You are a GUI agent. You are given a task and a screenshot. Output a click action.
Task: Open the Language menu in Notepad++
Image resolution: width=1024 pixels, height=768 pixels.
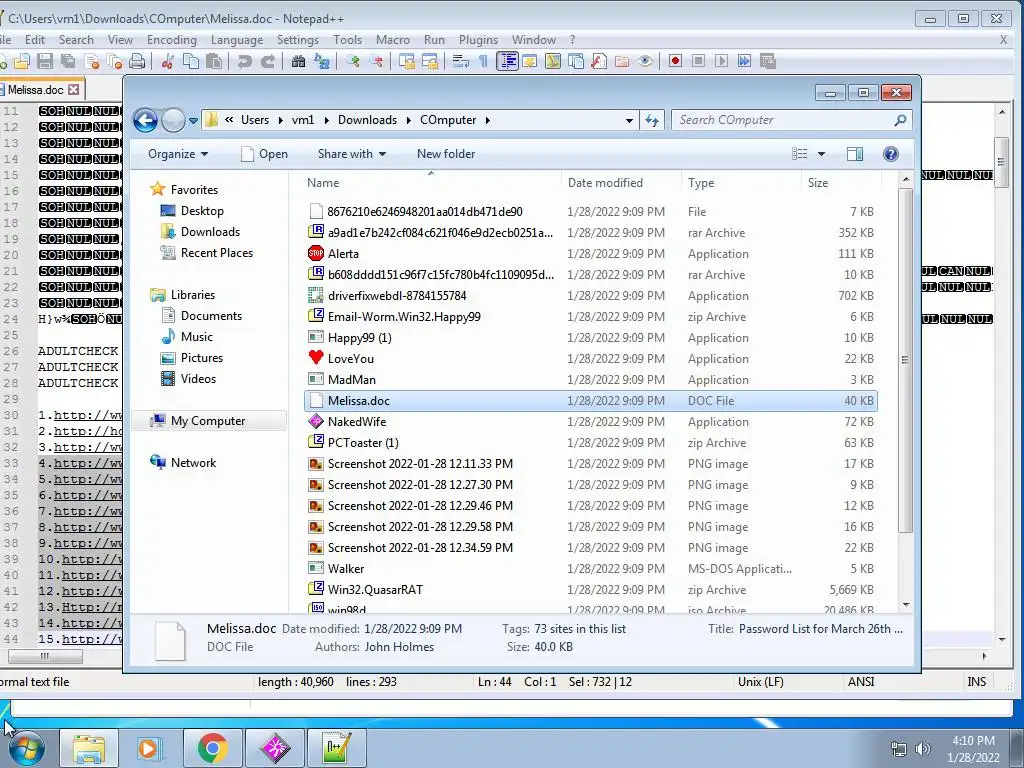pyautogui.click(x=236, y=40)
